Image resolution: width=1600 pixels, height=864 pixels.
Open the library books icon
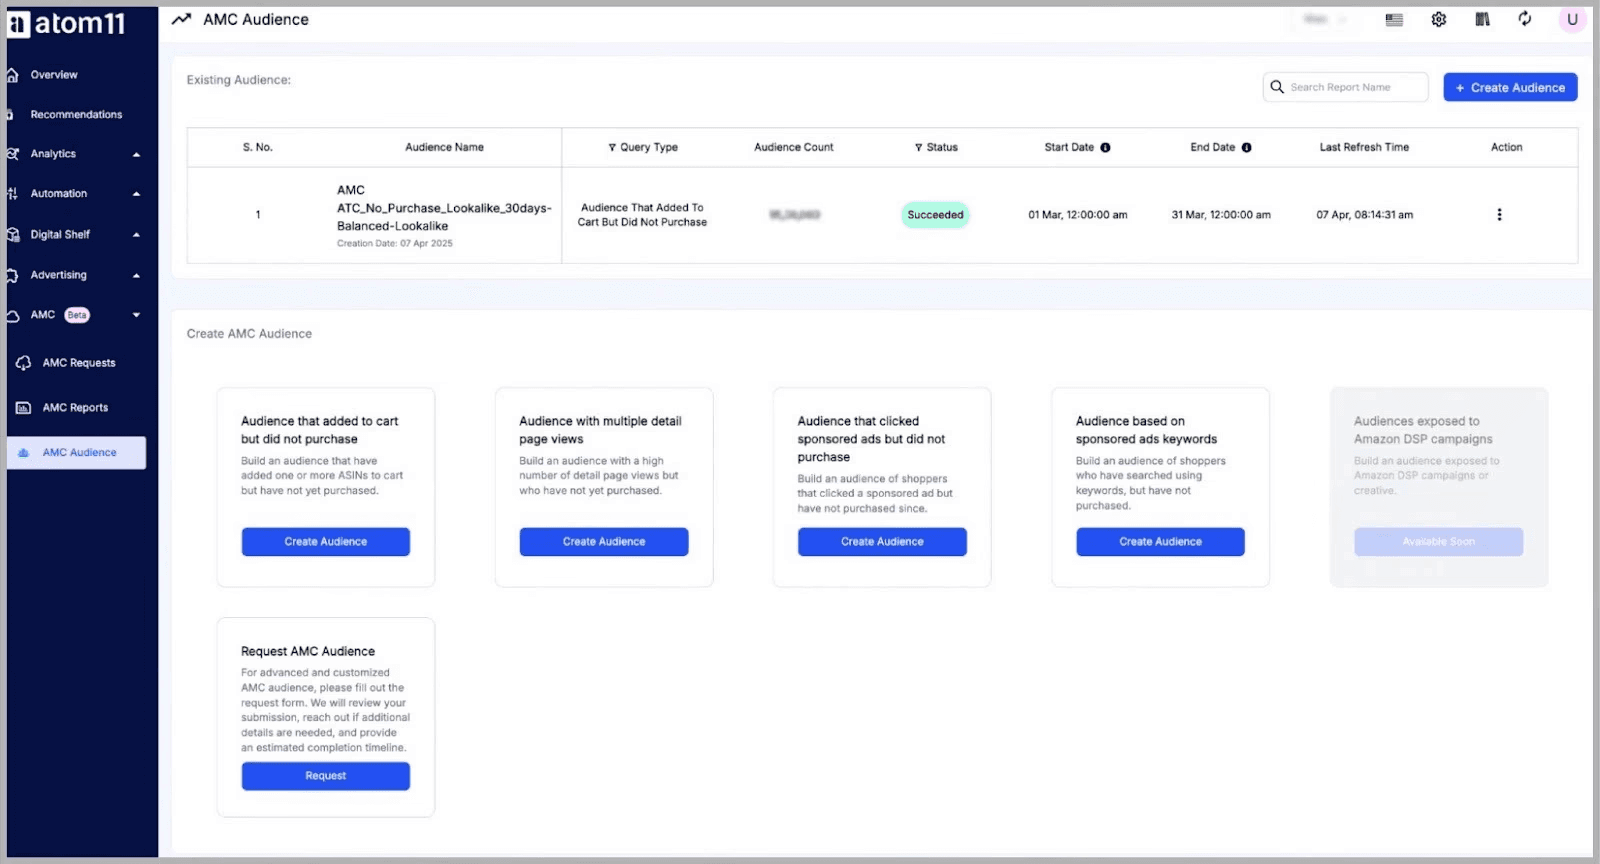[x=1482, y=19]
